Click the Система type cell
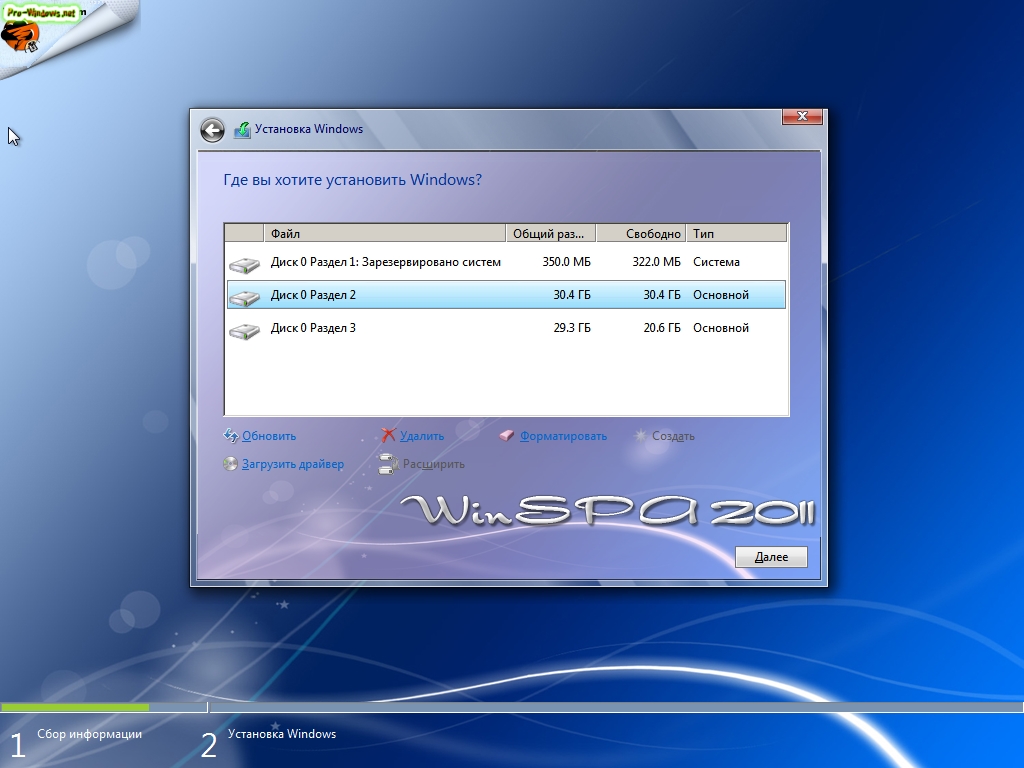The height and width of the screenshot is (768, 1024). pos(716,262)
